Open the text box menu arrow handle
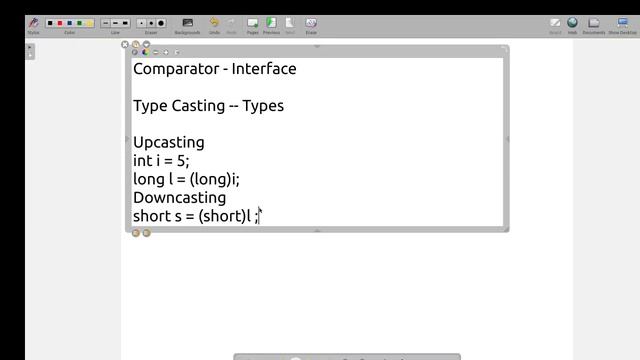The height and width of the screenshot is (360, 640). point(146,44)
